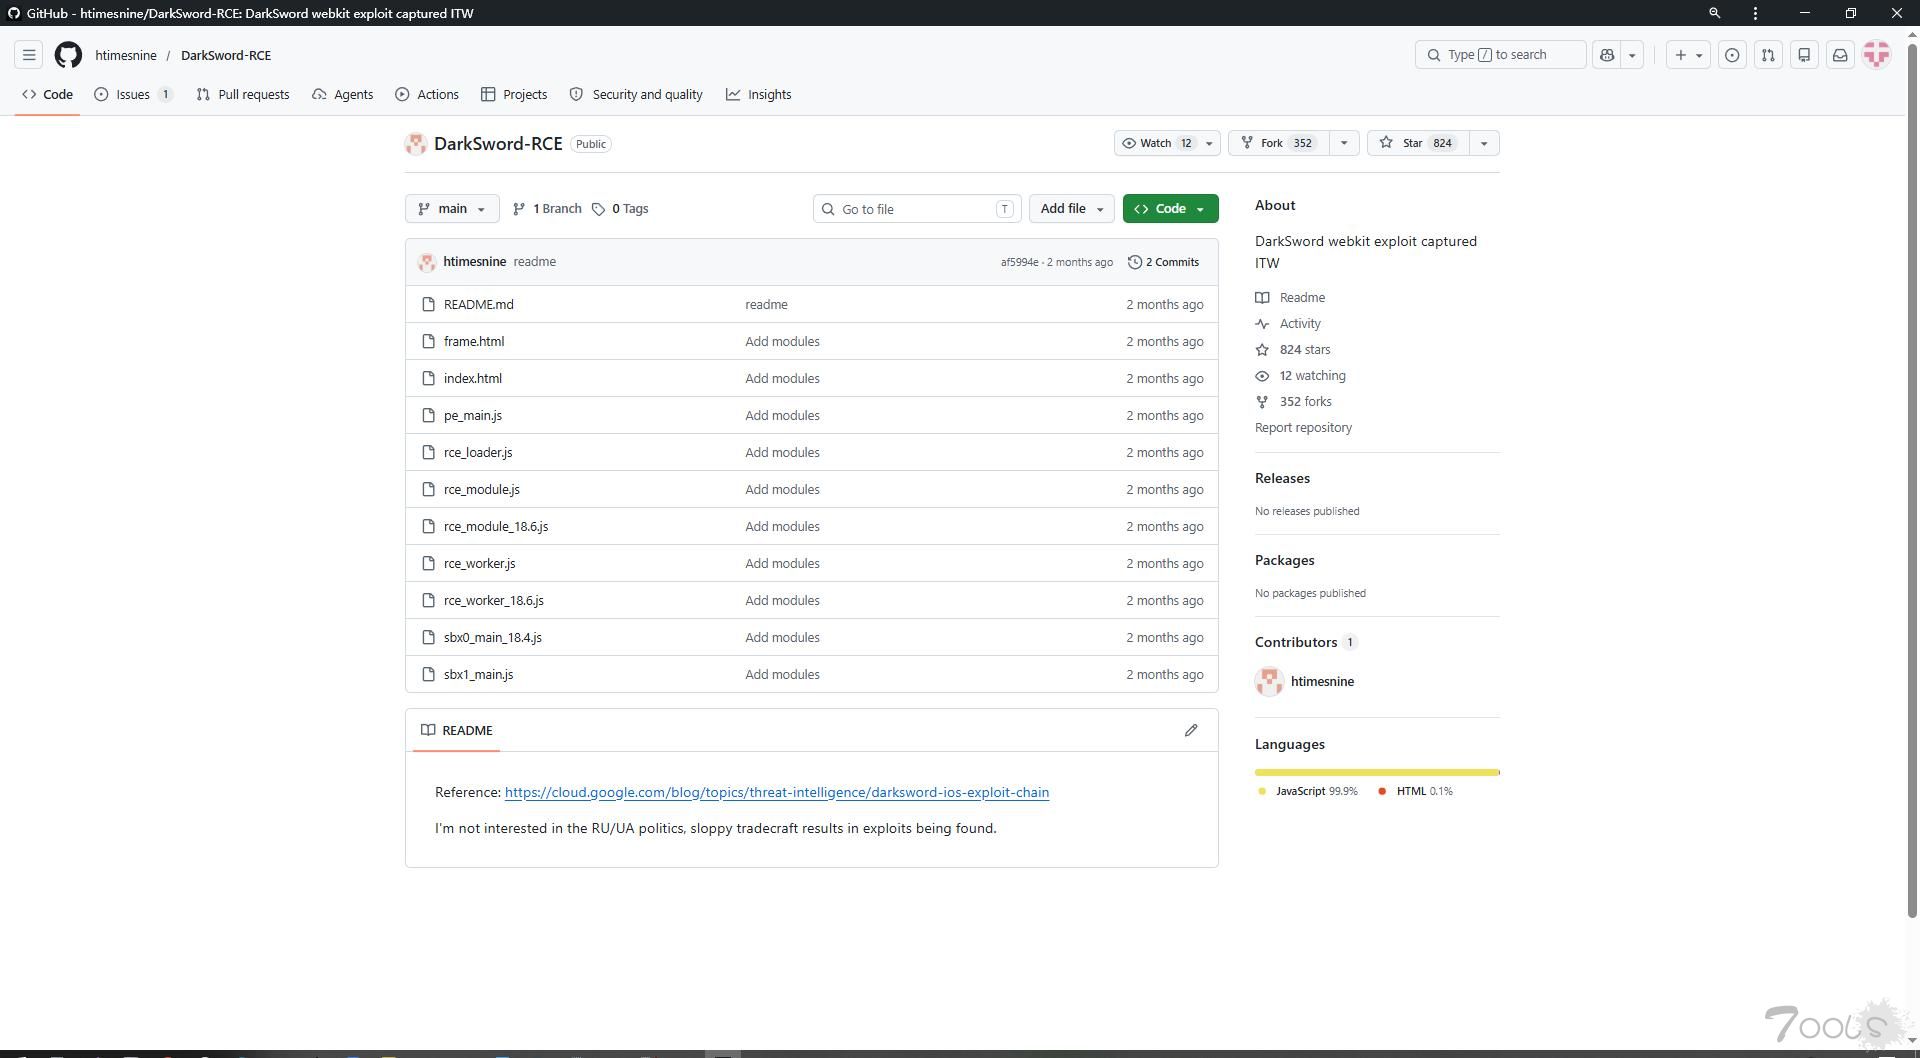Open the rce_worker_18.6.js file

[494, 600]
